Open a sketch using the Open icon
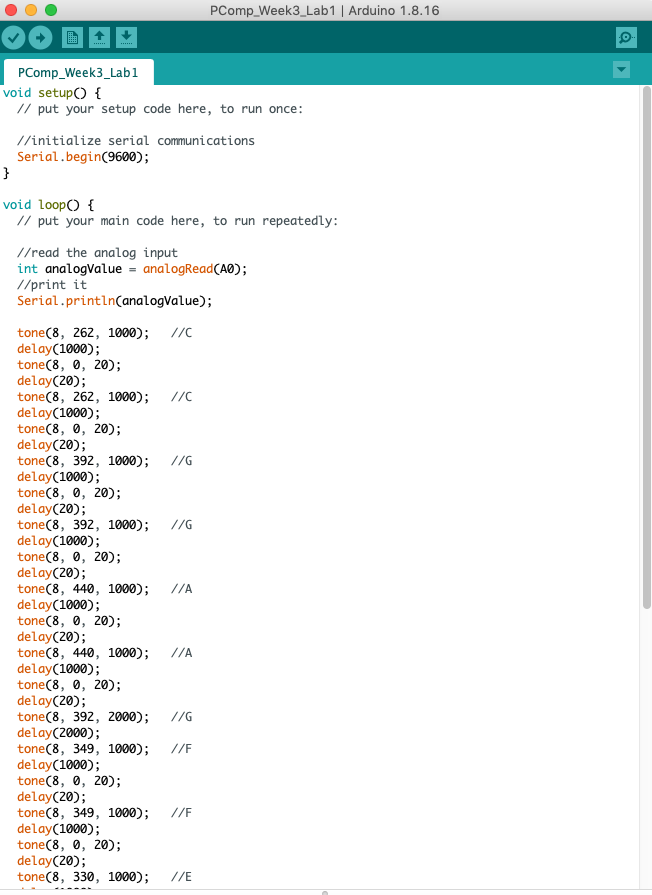Viewport: 652px width, 895px height. 99,38
